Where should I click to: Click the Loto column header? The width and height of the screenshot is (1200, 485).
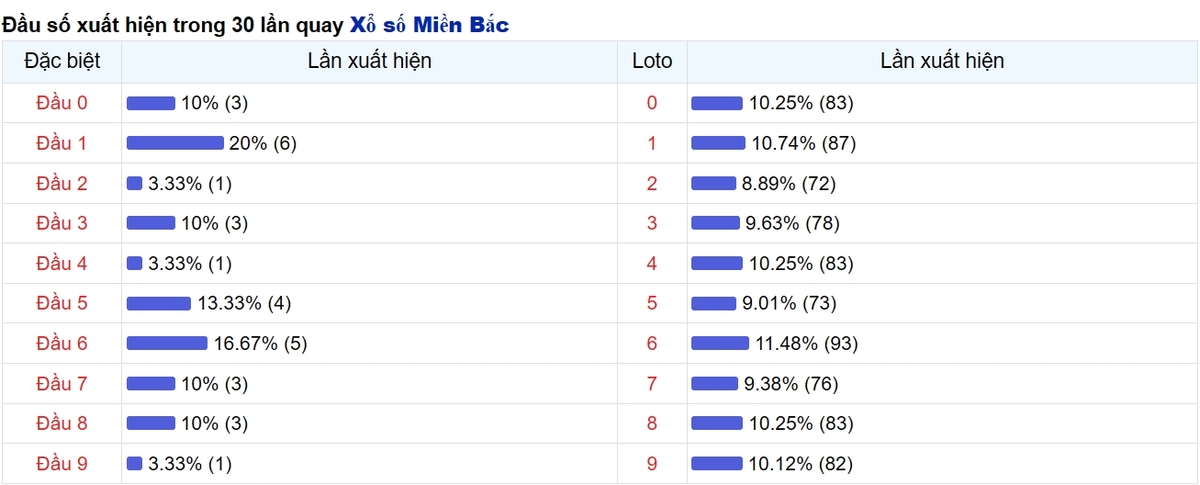point(652,61)
